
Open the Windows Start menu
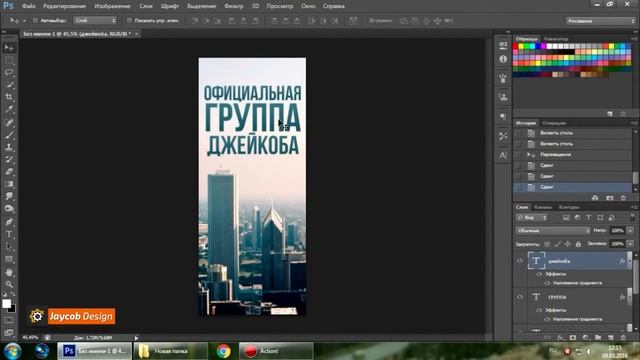coord(13,351)
